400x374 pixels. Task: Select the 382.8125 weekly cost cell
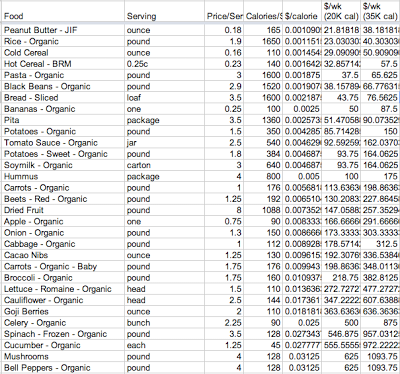381,278
